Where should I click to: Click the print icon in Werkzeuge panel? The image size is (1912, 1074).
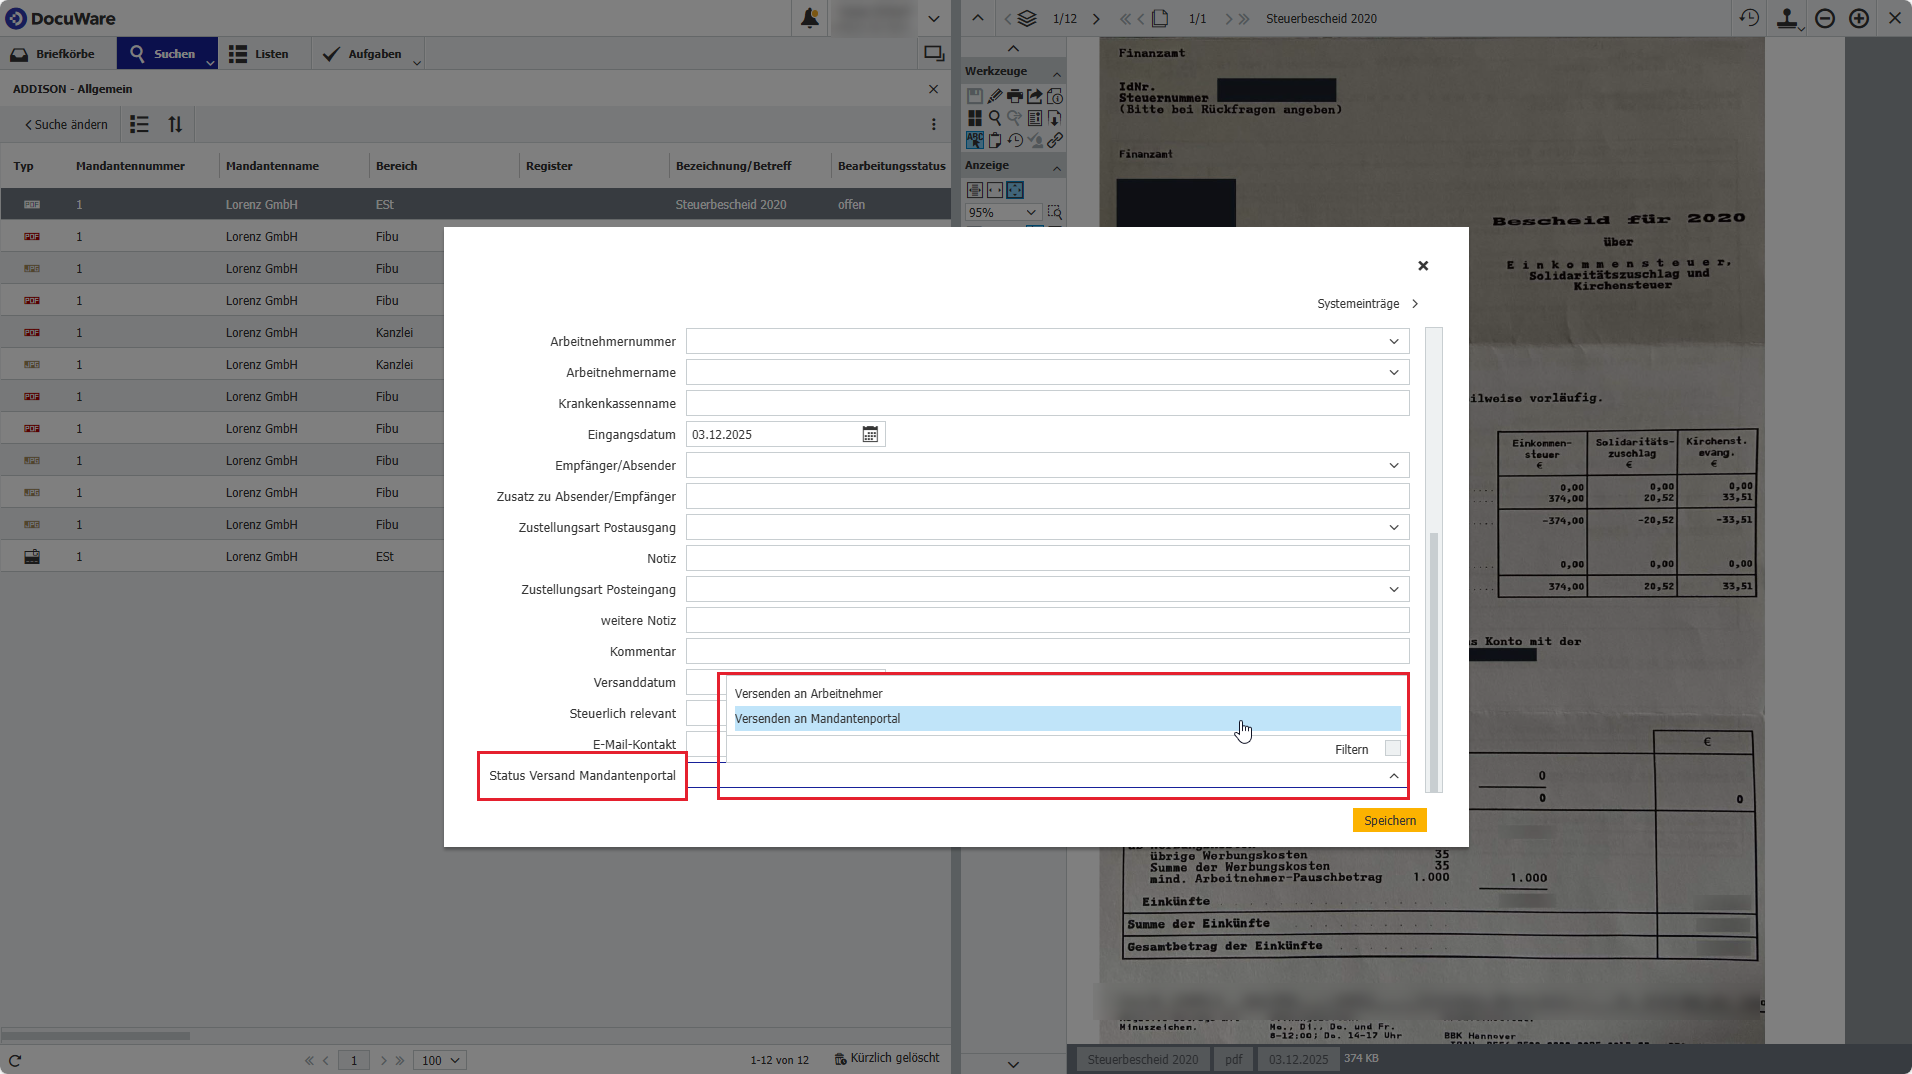[x=1015, y=96]
